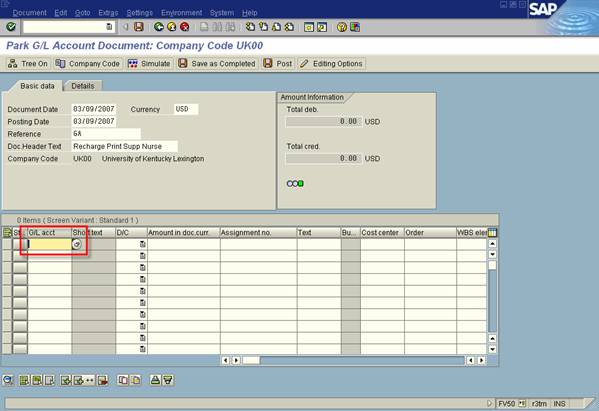Click the line item Details magnifier icon
The image size is (599, 411).
(8, 380)
